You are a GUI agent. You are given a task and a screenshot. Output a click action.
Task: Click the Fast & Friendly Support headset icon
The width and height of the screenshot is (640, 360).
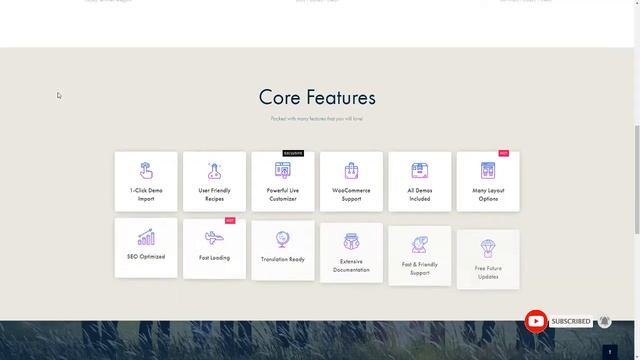(x=420, y=244)
